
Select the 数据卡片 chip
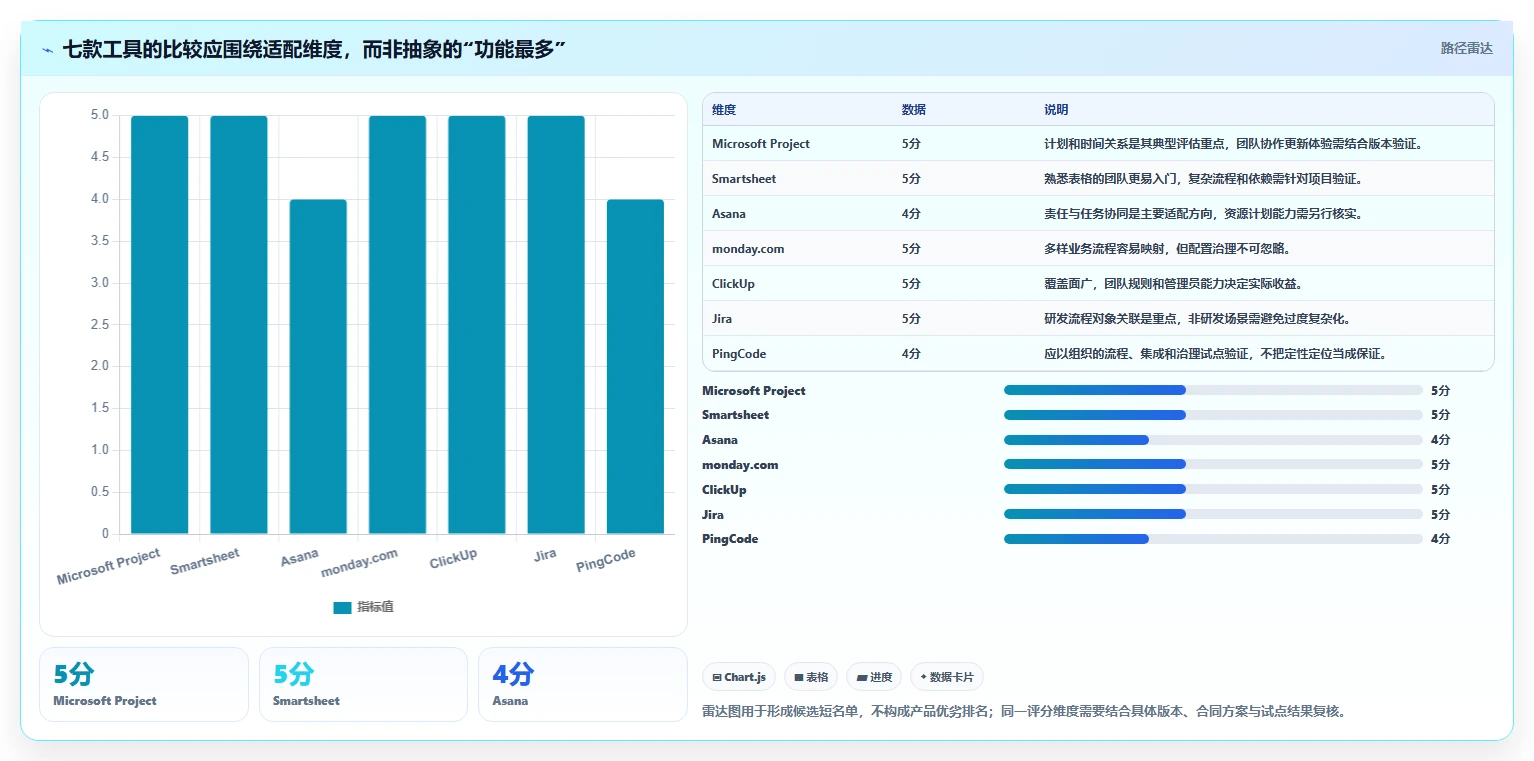(x=946, y=677)
